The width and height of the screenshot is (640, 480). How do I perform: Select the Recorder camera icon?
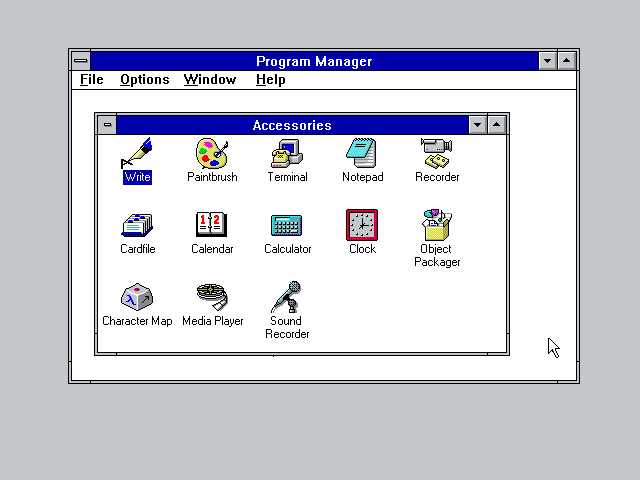pyautogui.click(x=437, y=154)
